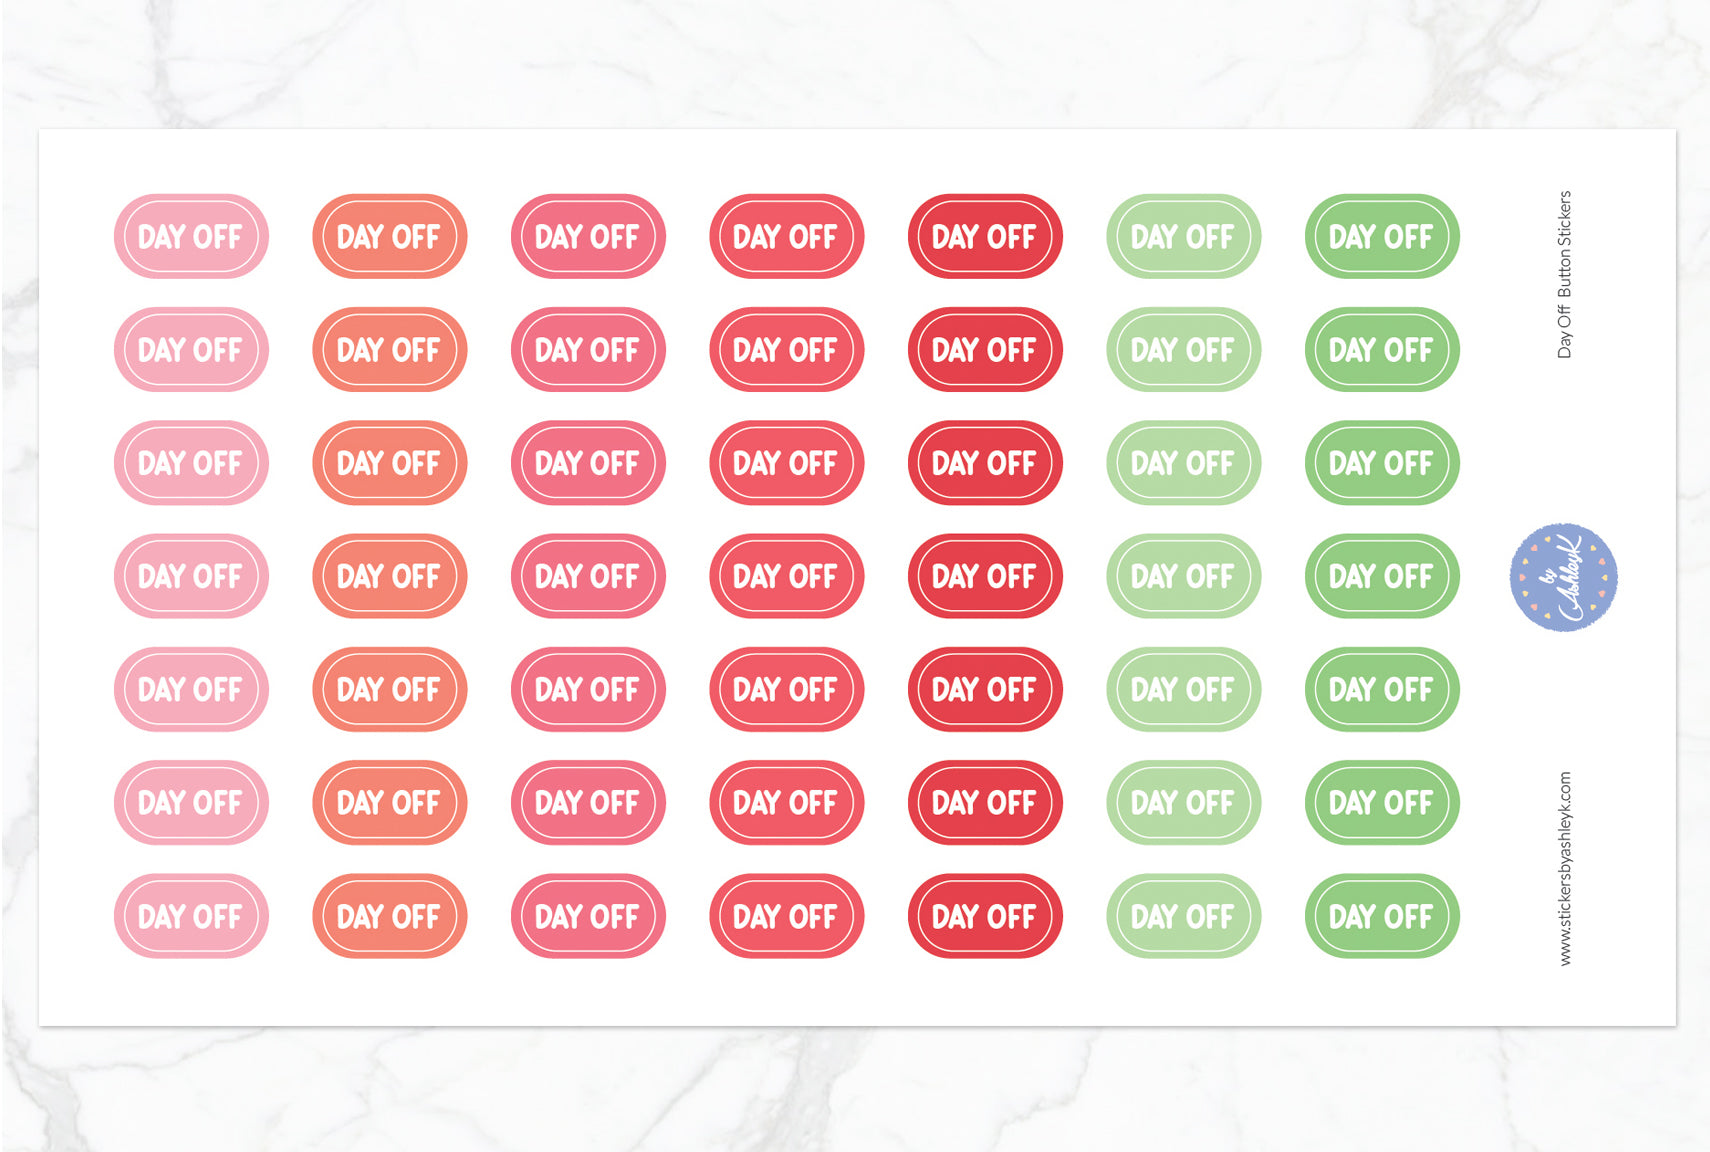Image resolution: width=1710 pixels, height=1152 pixels.
Task: Click the blue round Ashley K logo
Action: click(1563, 577)
